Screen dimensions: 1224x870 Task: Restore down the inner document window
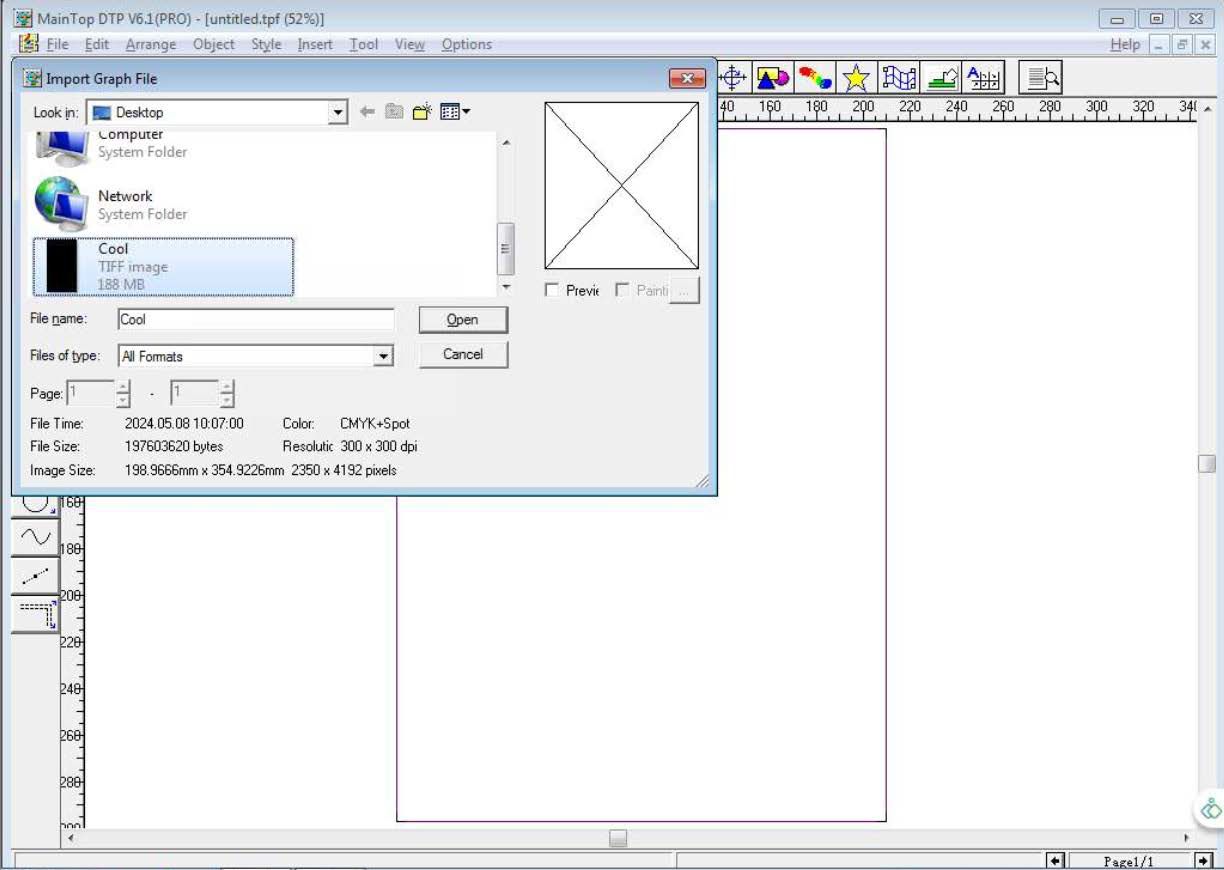click(1182, 45)
